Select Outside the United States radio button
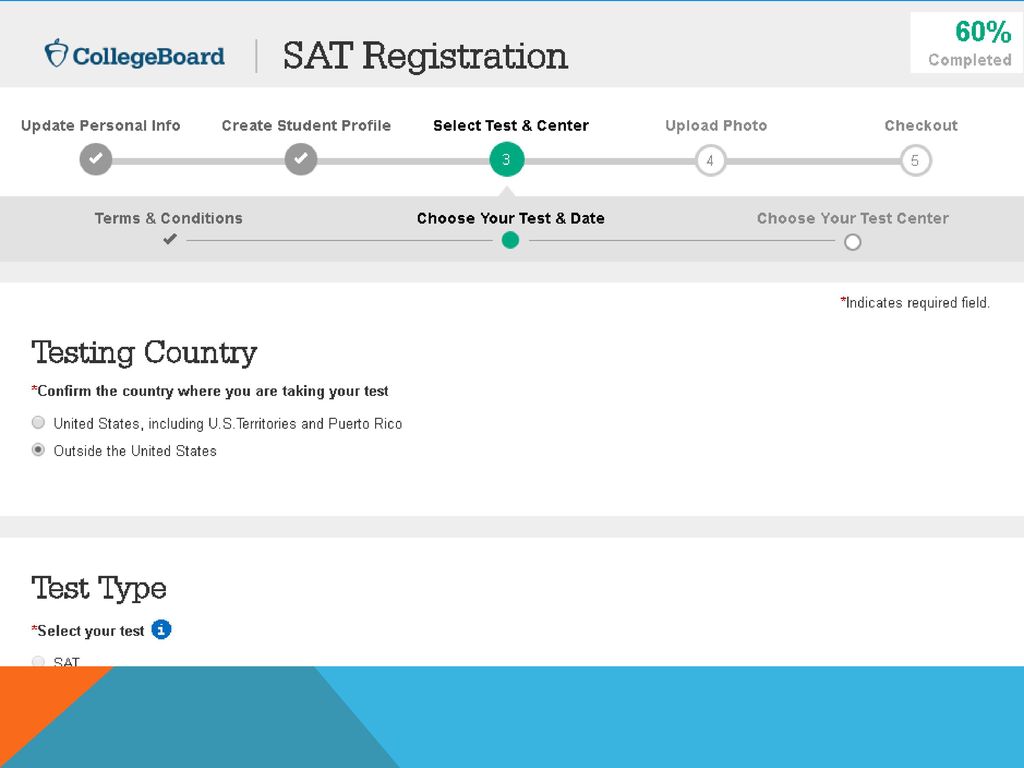 pos(39,450)
